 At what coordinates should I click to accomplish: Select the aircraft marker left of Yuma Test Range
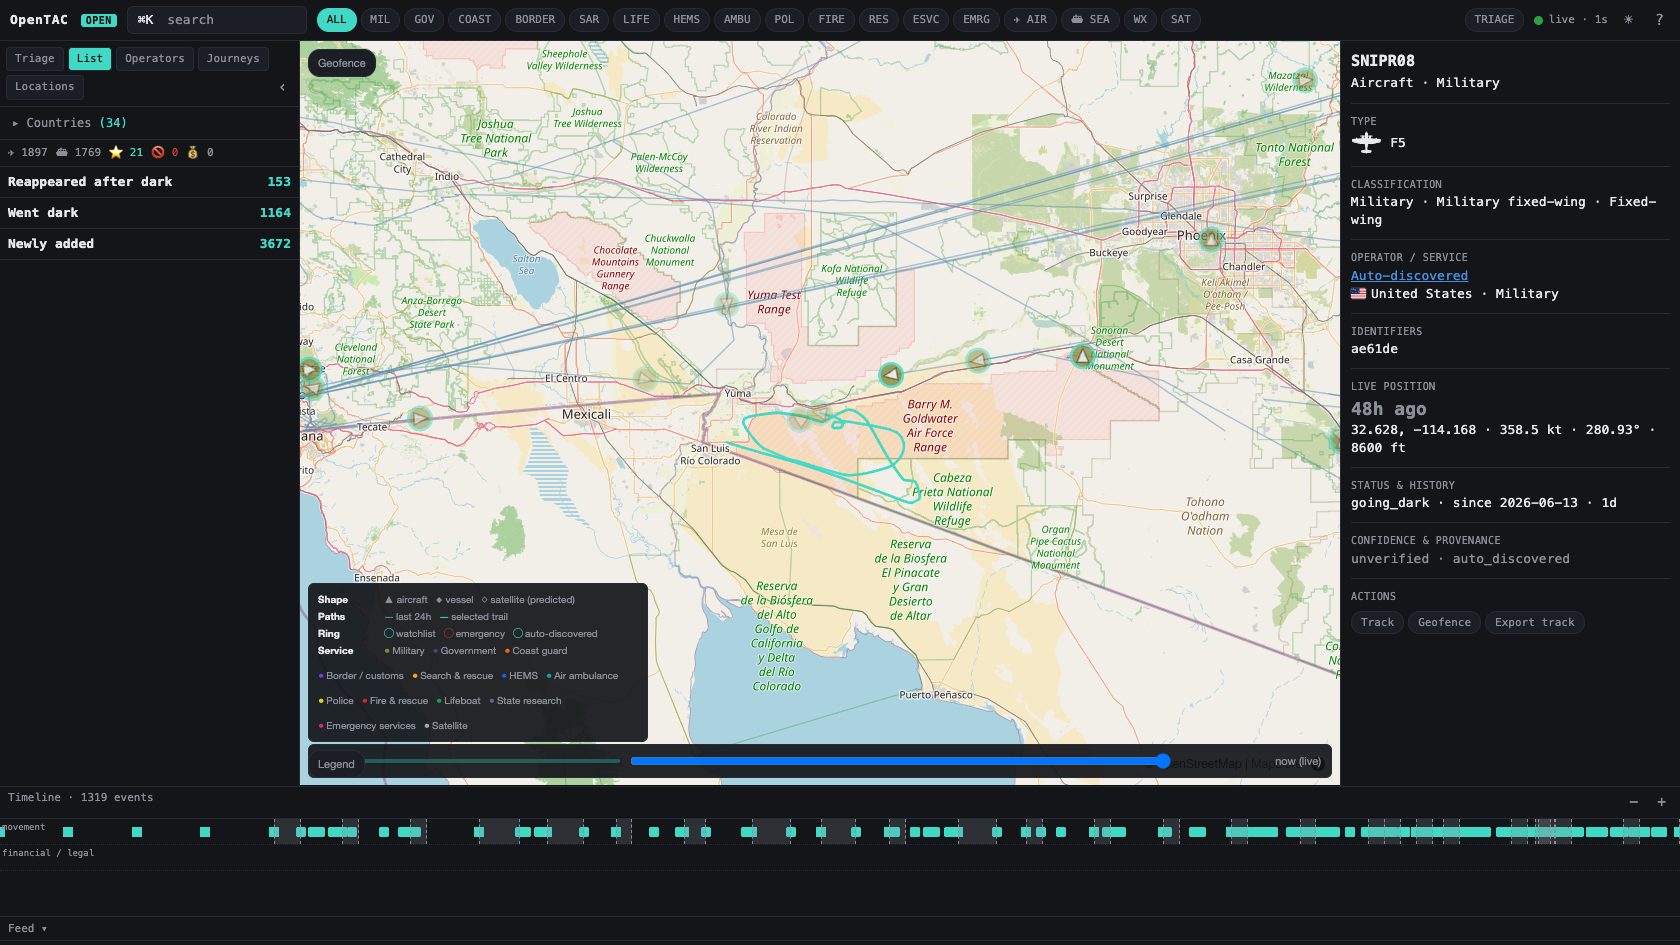pos(727,305)
